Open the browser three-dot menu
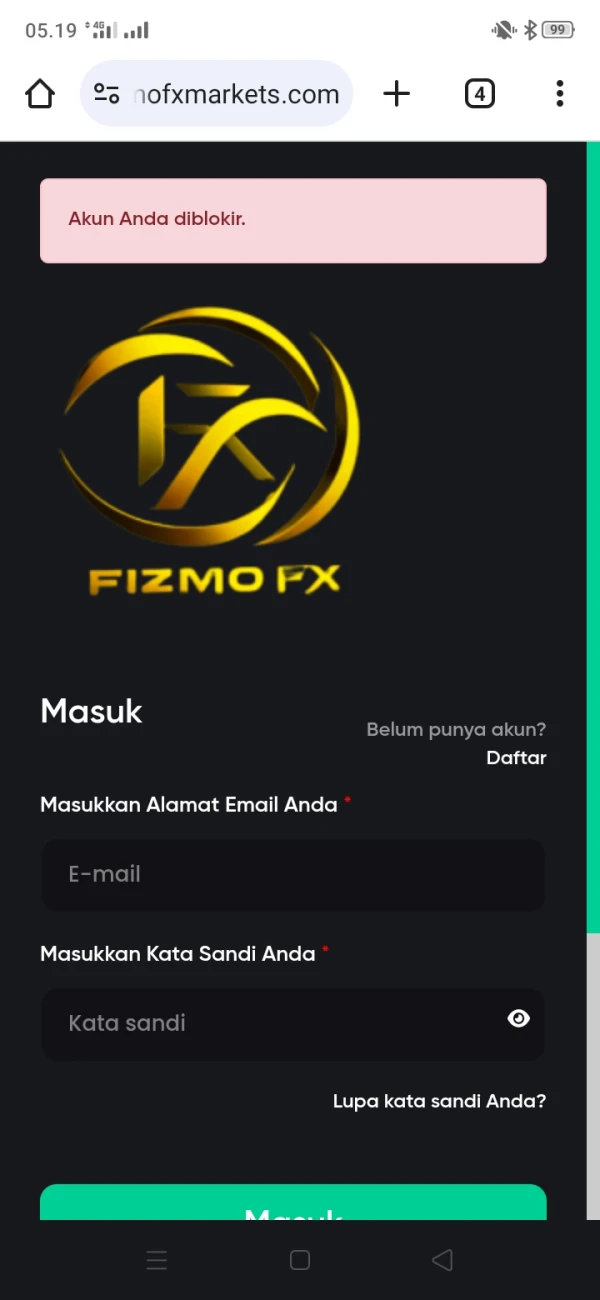 pos(560,94)
